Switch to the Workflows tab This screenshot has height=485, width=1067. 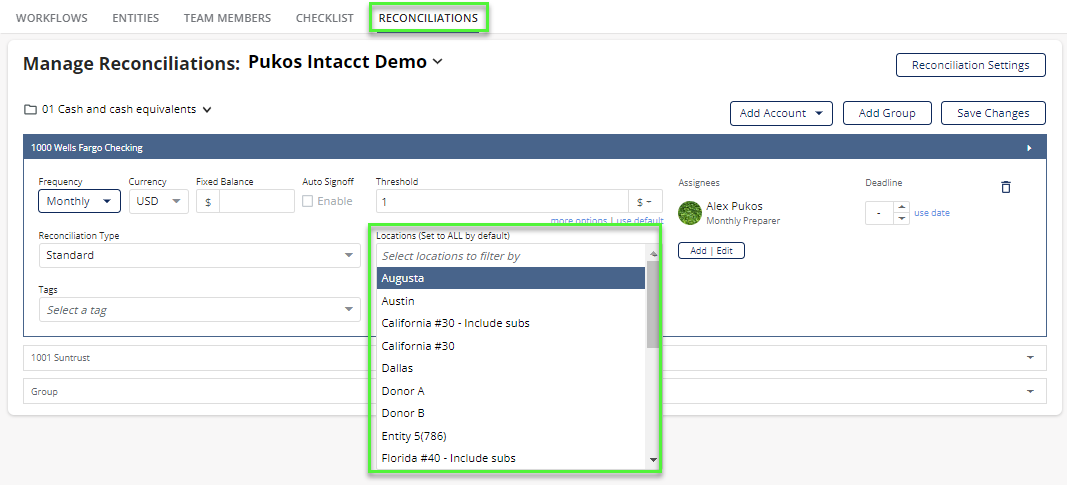pyautogui.click(x=52, y=18)
